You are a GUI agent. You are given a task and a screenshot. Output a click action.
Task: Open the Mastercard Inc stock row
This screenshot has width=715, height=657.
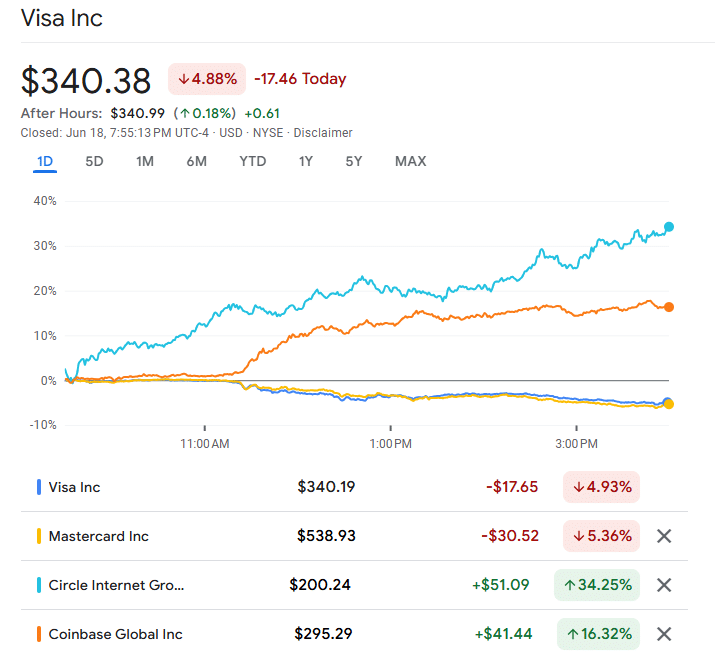tap(354, 536)
